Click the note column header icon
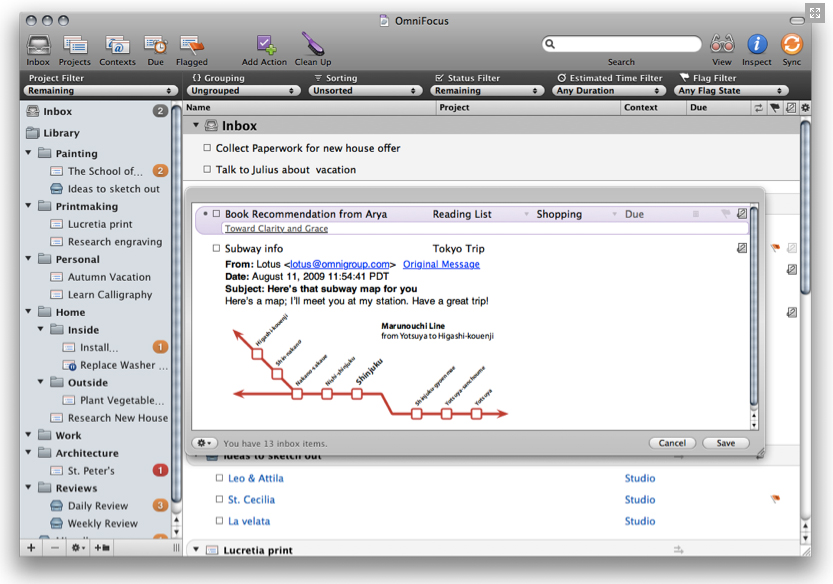The height and width of the screenshot is (584, 833). (791, 108)
